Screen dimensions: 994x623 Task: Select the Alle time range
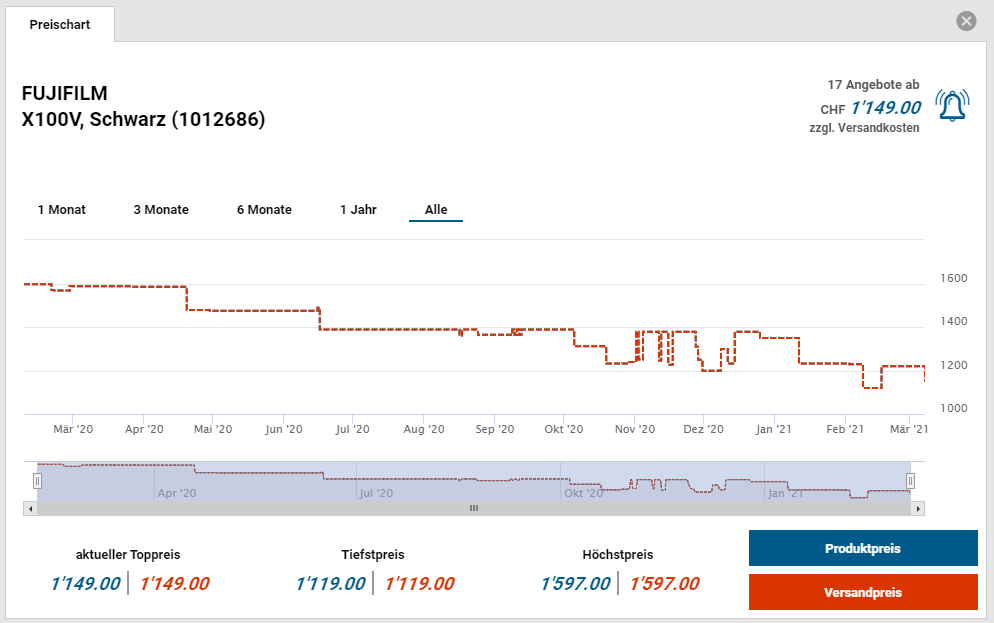(x=436, y=210)
